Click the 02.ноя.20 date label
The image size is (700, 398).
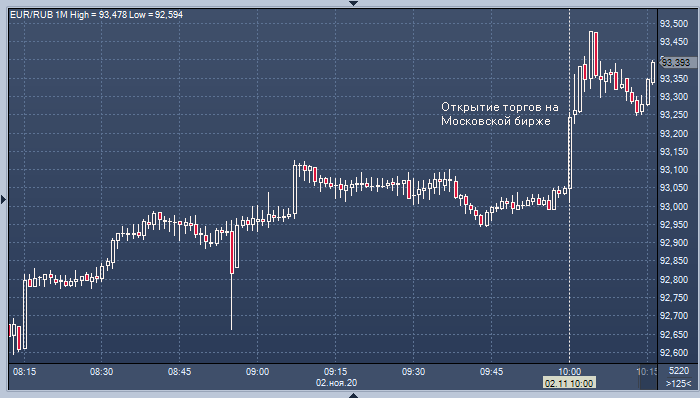tap(336, 383)
